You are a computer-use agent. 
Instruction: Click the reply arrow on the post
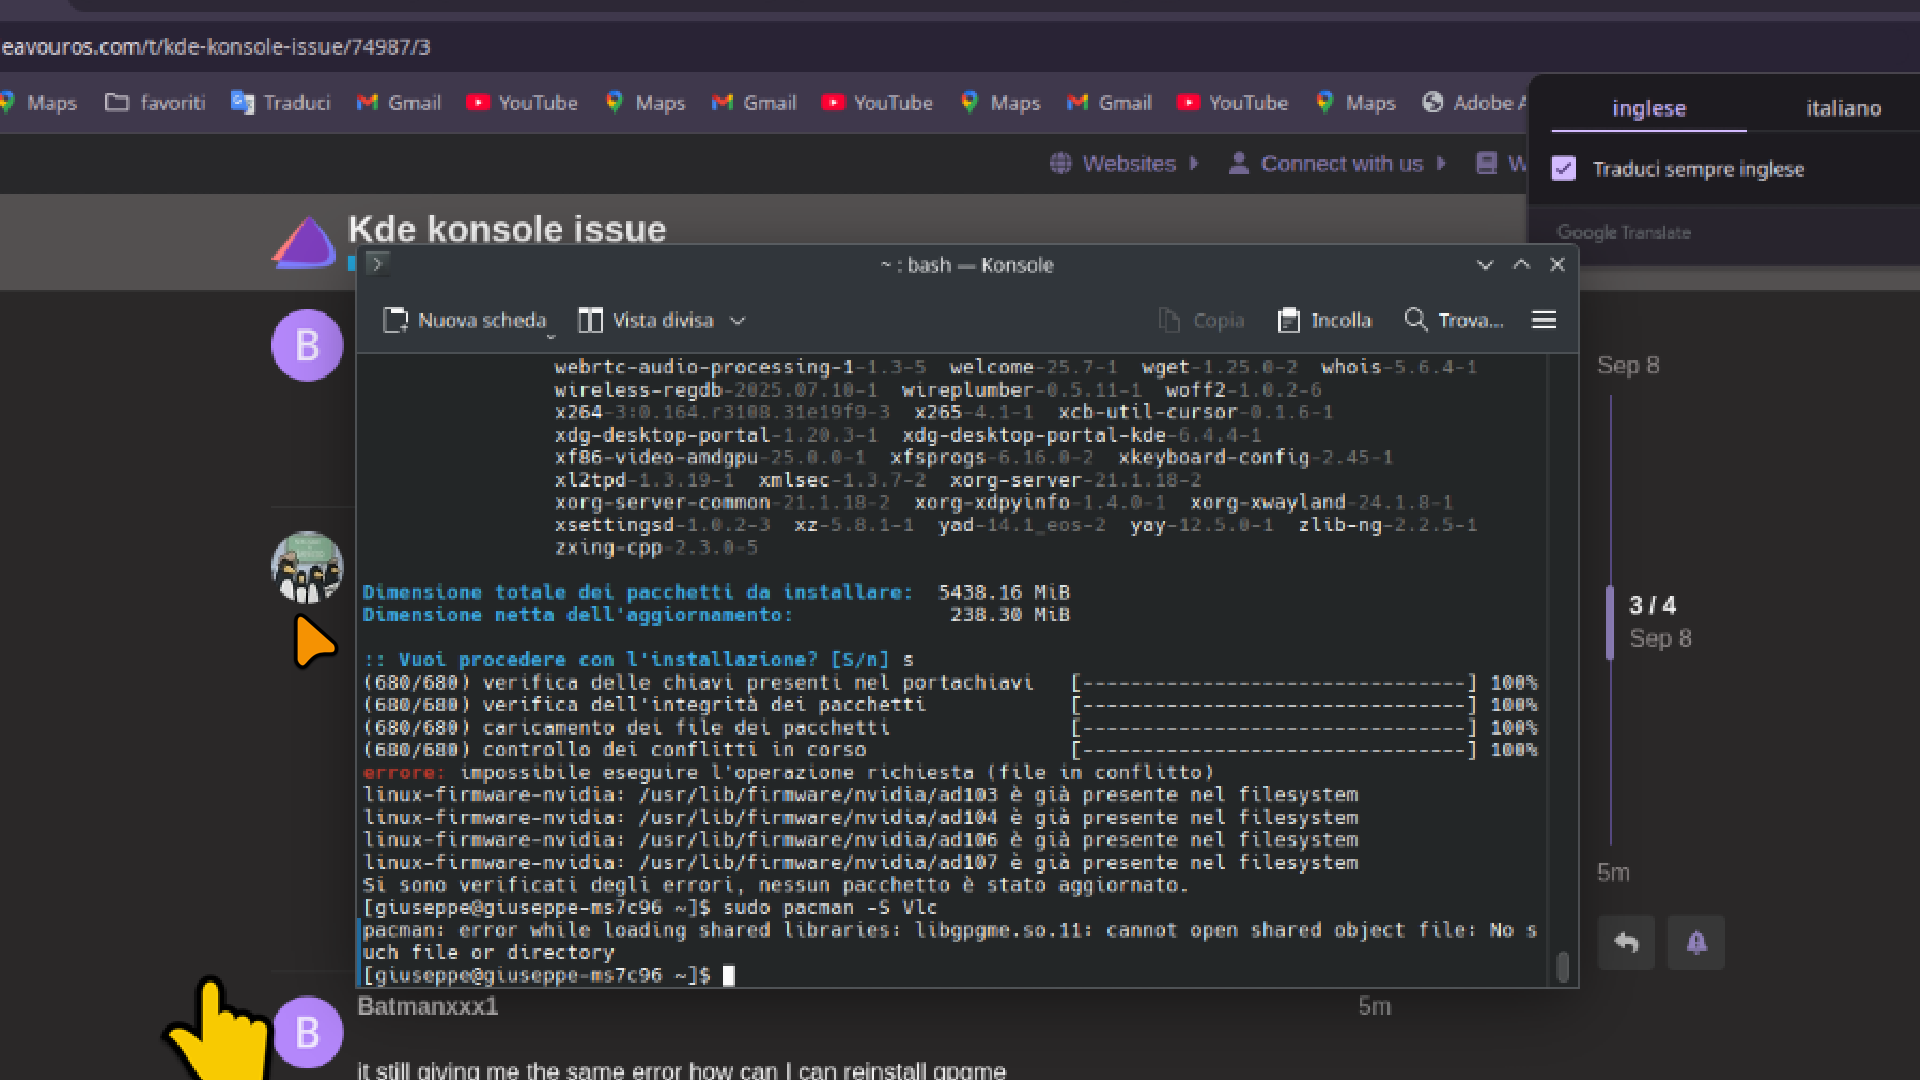[1626, 943]
